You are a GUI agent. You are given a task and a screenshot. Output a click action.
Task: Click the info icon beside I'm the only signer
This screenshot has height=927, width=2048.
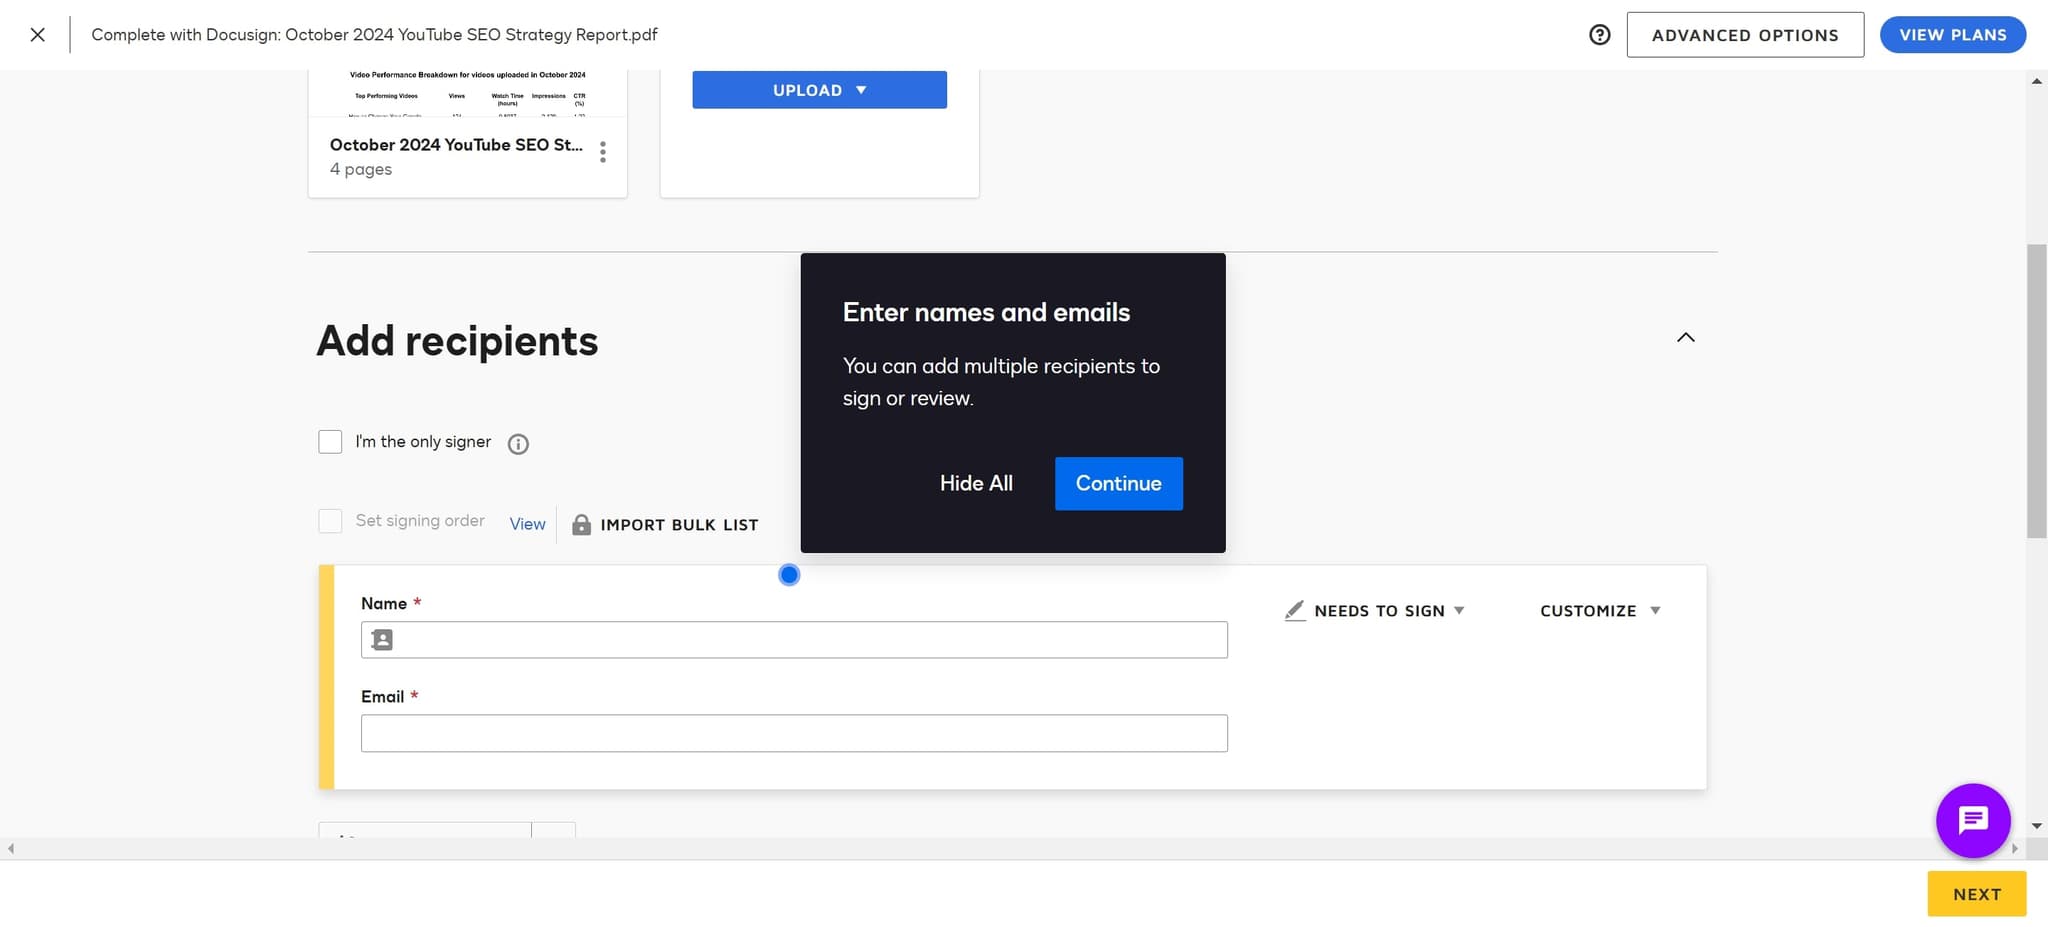pyautogui.click(x=517, y=444)
